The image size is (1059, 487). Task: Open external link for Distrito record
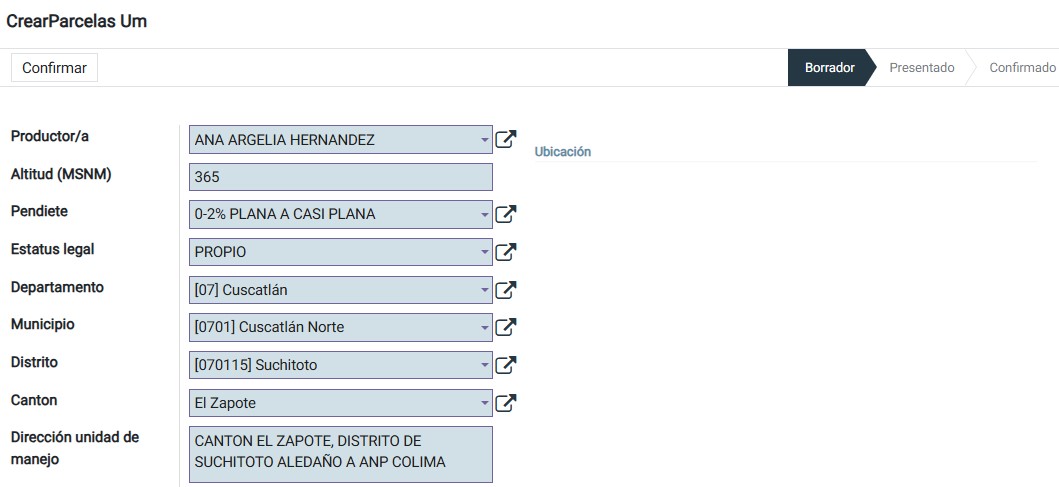tap(506, 365)
